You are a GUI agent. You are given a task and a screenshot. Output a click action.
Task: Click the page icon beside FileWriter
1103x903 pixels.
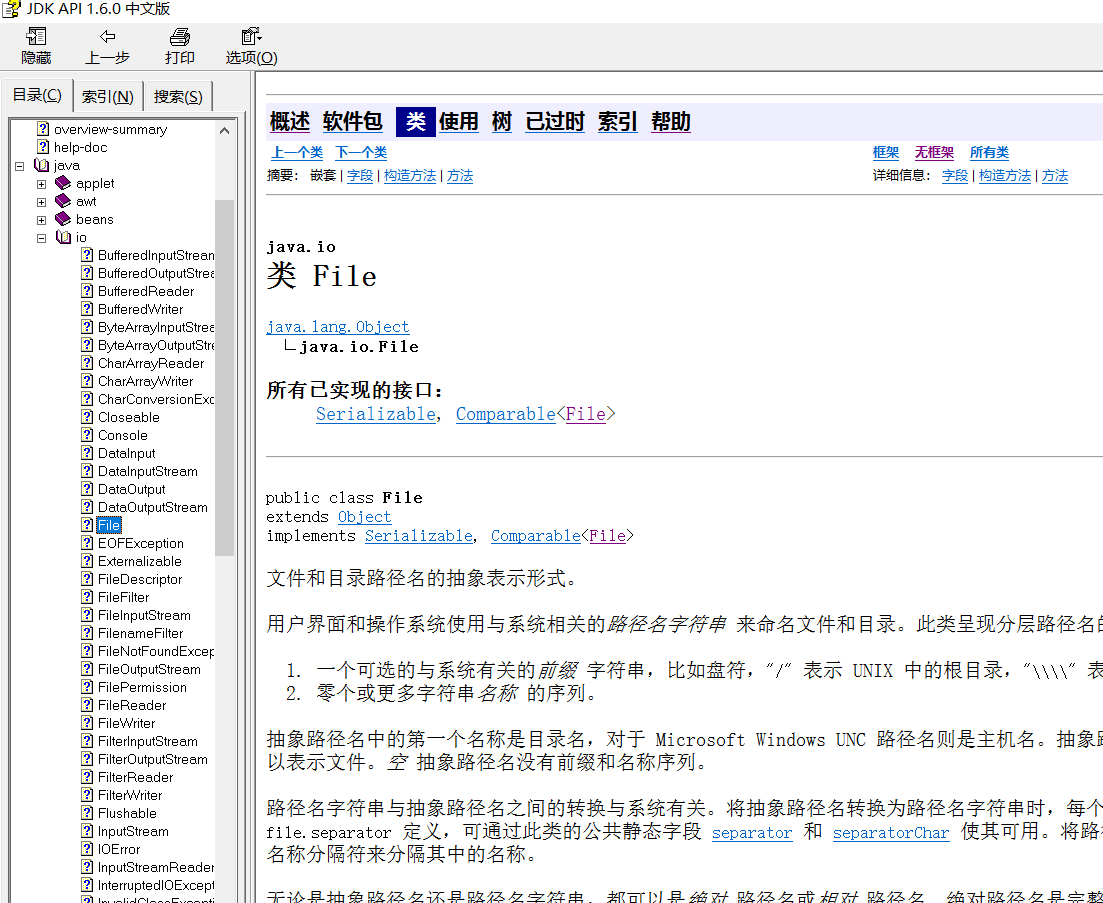(x=87, y=722)
